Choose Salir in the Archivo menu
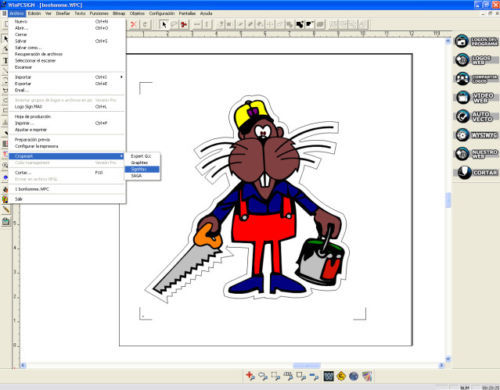 click(67, 199)
